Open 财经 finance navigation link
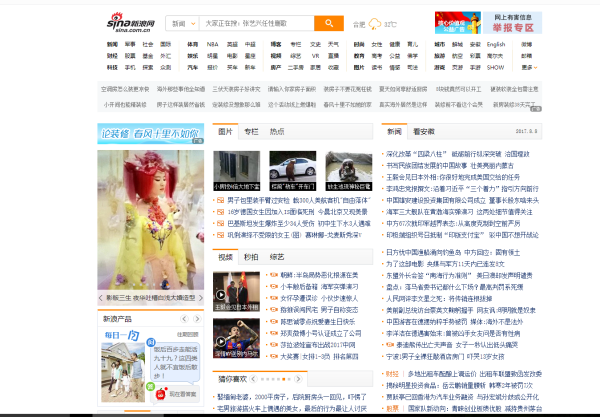The image size is (600, 417). click(x=112, y=56)
